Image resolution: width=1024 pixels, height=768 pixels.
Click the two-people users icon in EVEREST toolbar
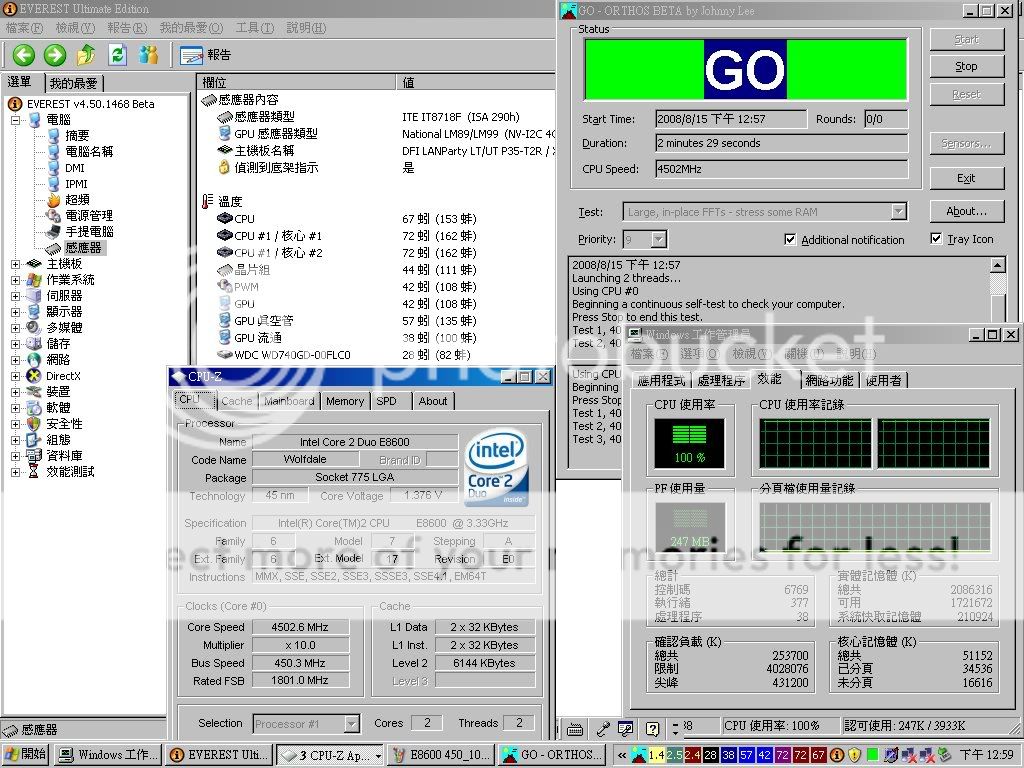click(x=149, y=55)
